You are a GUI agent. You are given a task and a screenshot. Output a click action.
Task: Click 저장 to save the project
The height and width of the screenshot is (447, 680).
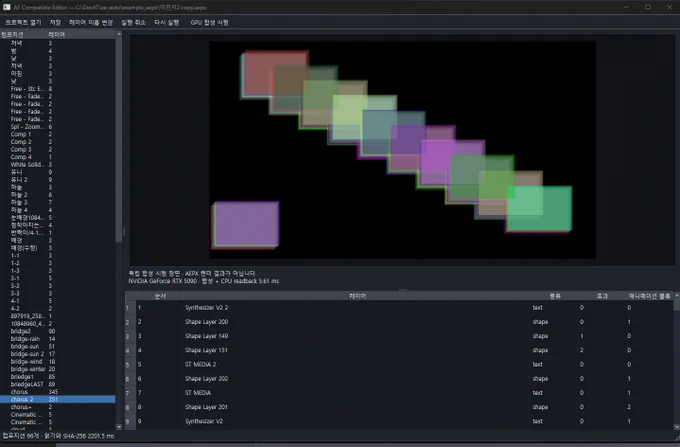(55, 23)
